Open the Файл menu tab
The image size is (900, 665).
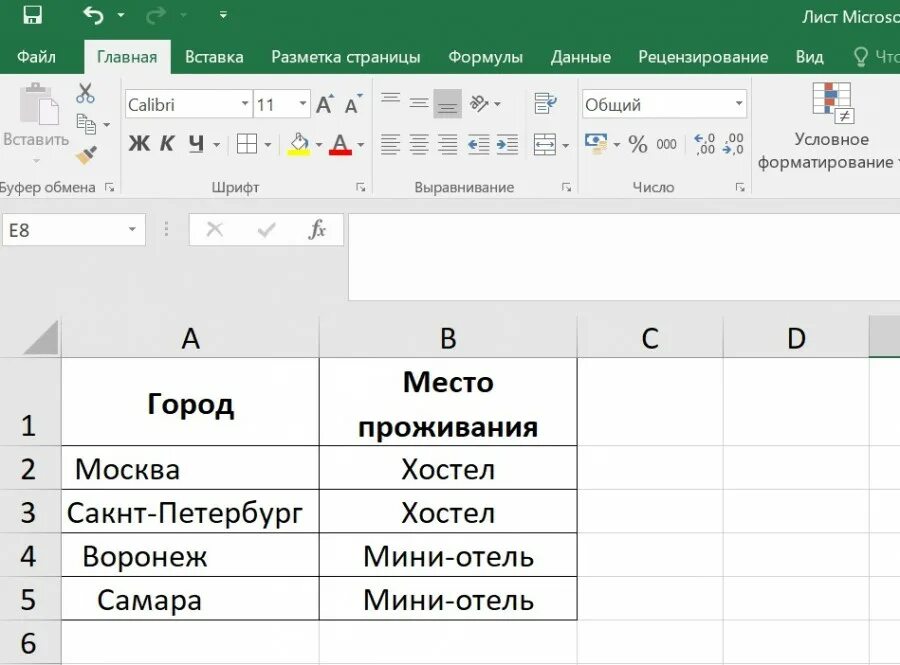point(36,57)
